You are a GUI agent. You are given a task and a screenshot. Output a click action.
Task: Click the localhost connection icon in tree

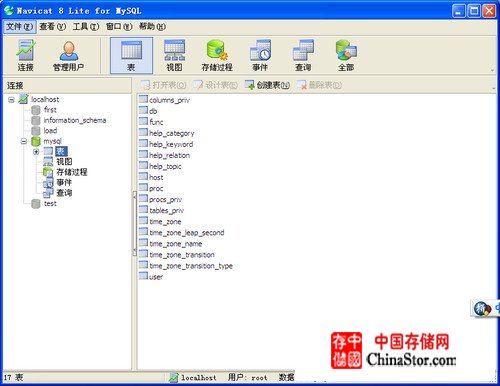(23, 99)
